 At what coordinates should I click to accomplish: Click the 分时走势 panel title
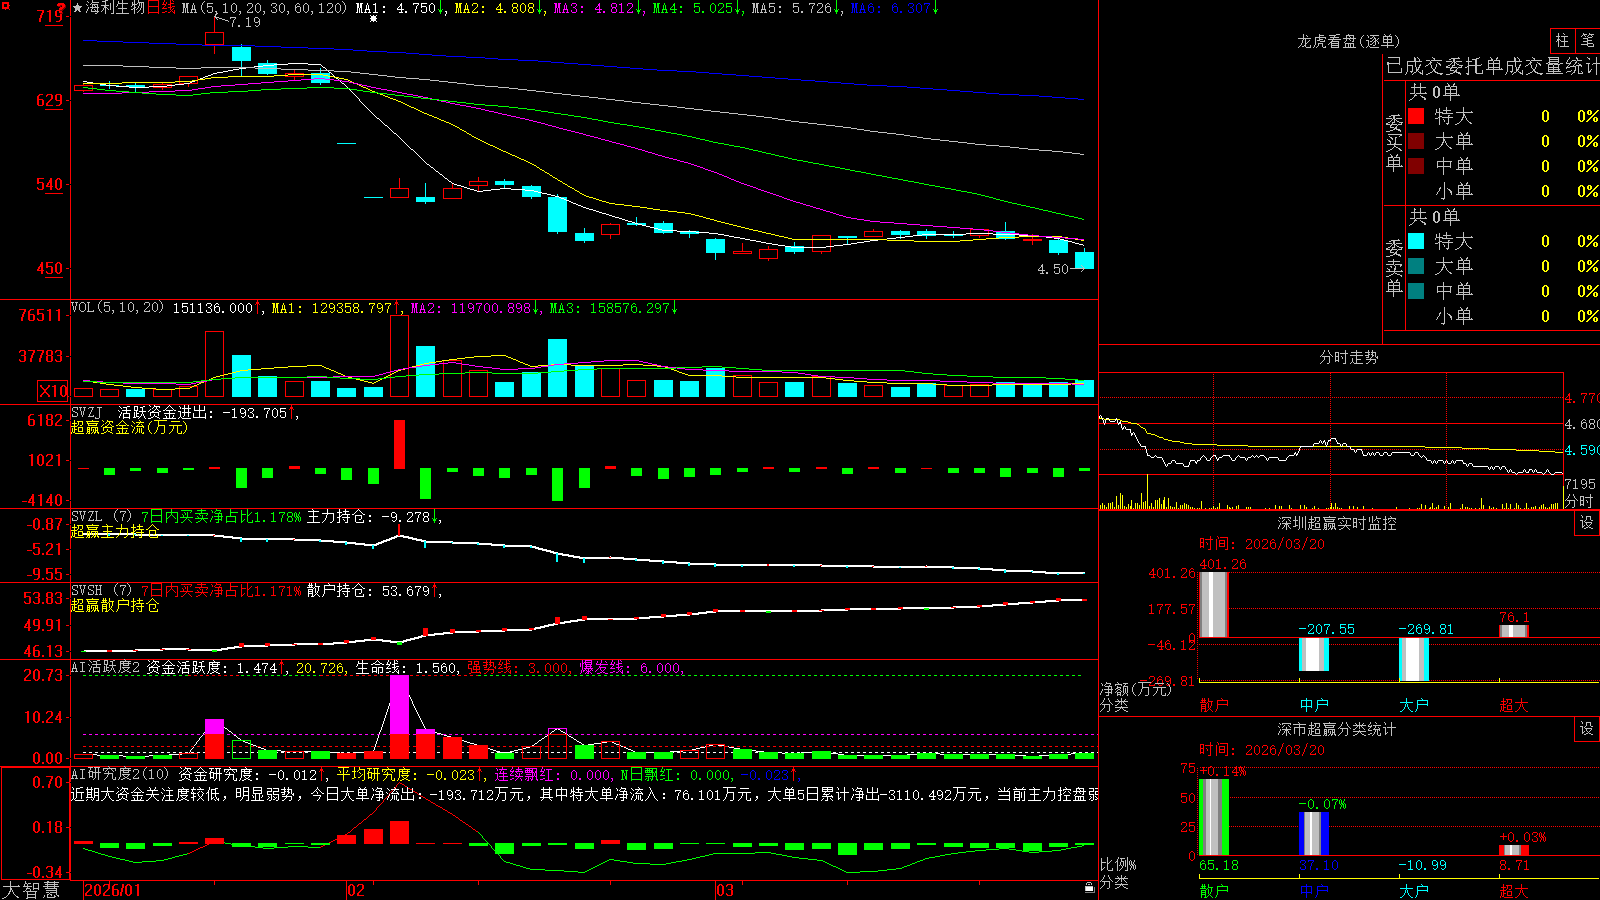[x=1348, y=357]
